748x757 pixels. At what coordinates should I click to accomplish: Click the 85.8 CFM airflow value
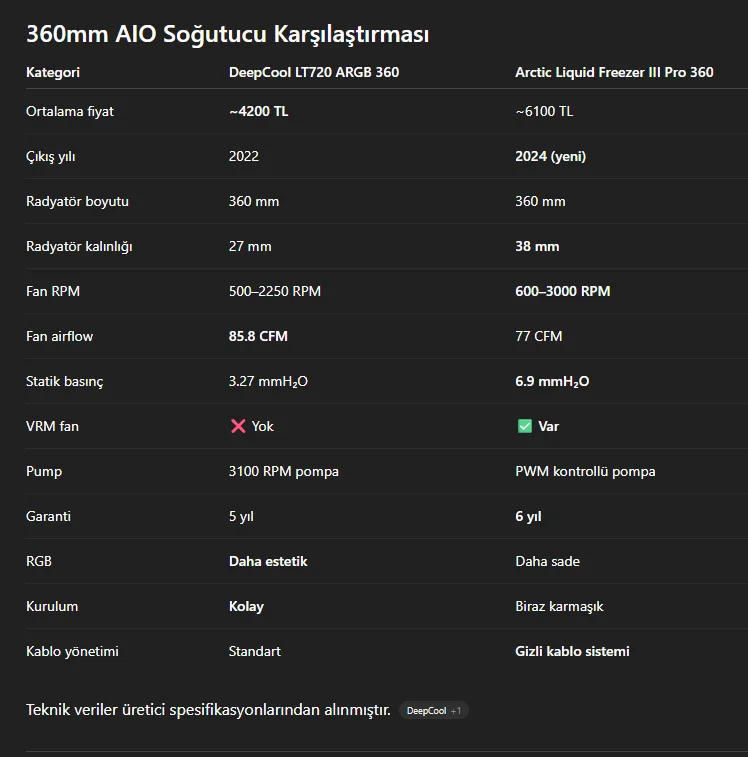[258, 336]
